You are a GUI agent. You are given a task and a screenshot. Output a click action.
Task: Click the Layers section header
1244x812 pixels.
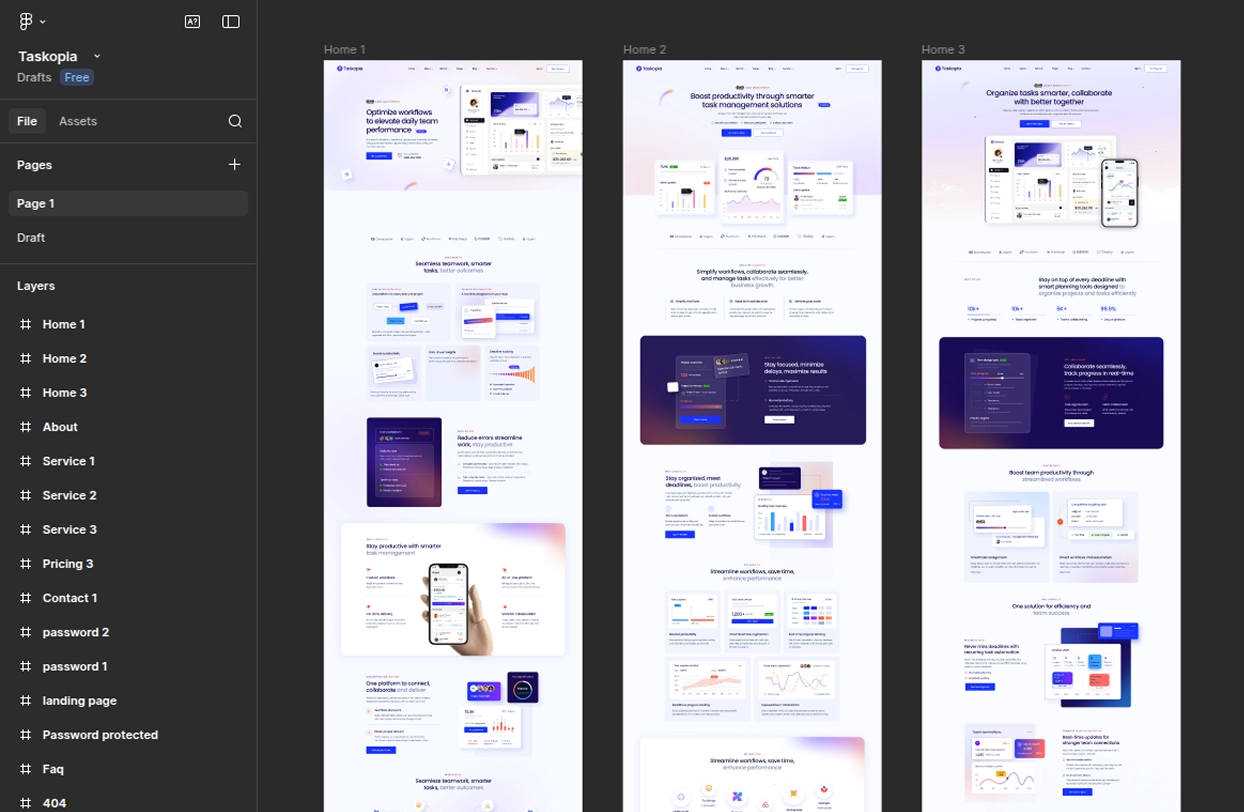[x=36, y=286]
